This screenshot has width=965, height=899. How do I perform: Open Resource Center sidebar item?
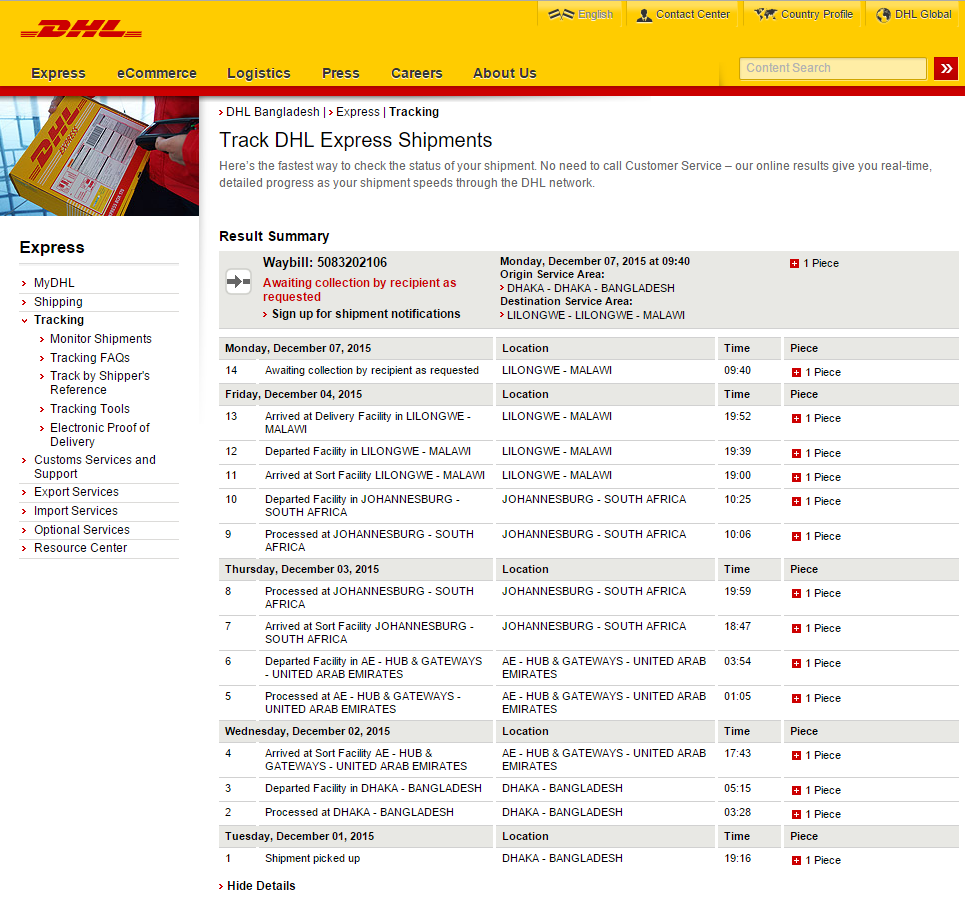point(81,548)
